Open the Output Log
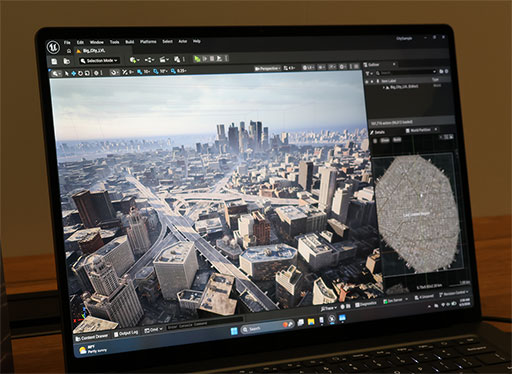This screenshot has height=374, width=512. (x=126, y=333)
